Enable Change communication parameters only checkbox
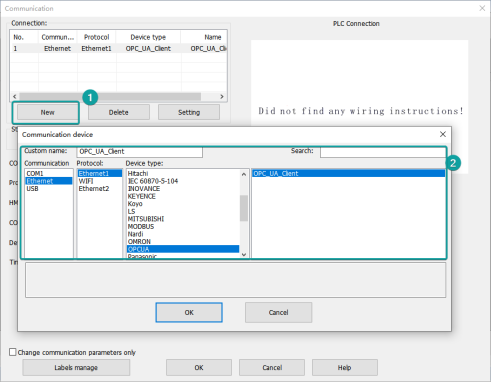Screen dimensions: 492x382 tap(13, 352)
